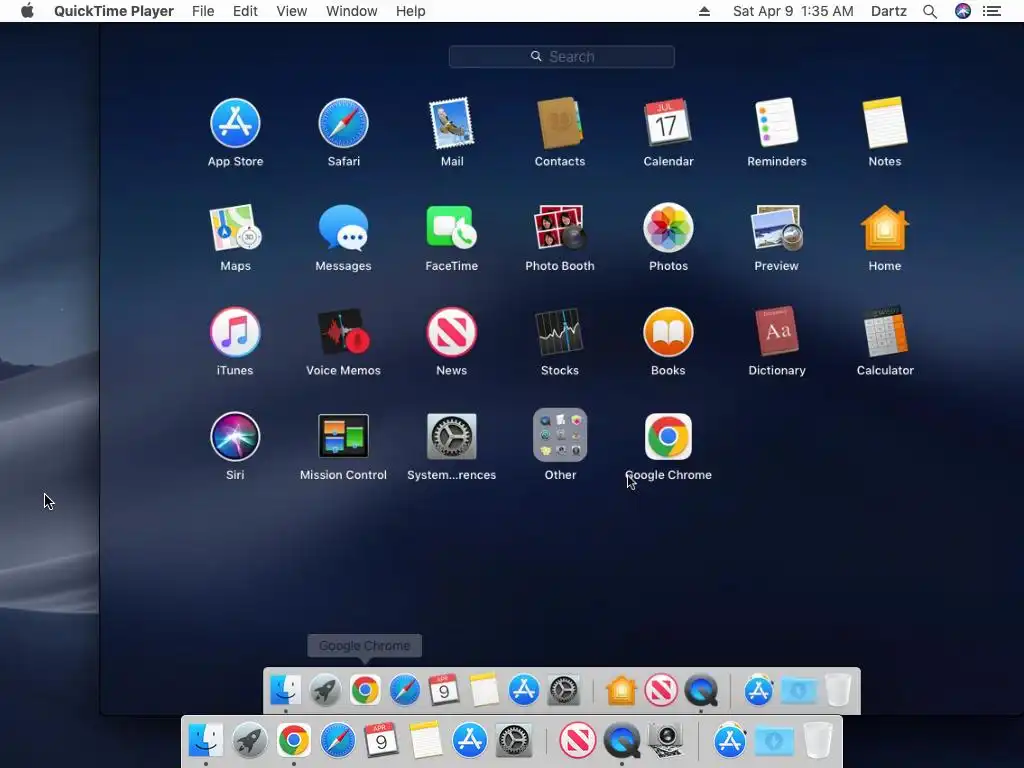Open Mail in Launchpad
Viewport: 1024px width, 768px height.
pos(452,123)
